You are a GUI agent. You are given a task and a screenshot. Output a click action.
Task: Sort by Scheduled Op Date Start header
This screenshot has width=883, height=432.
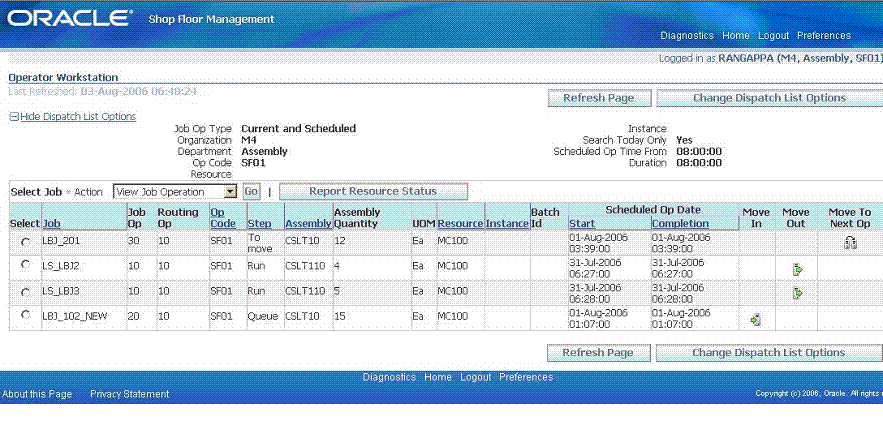click(x=582, y=224)
